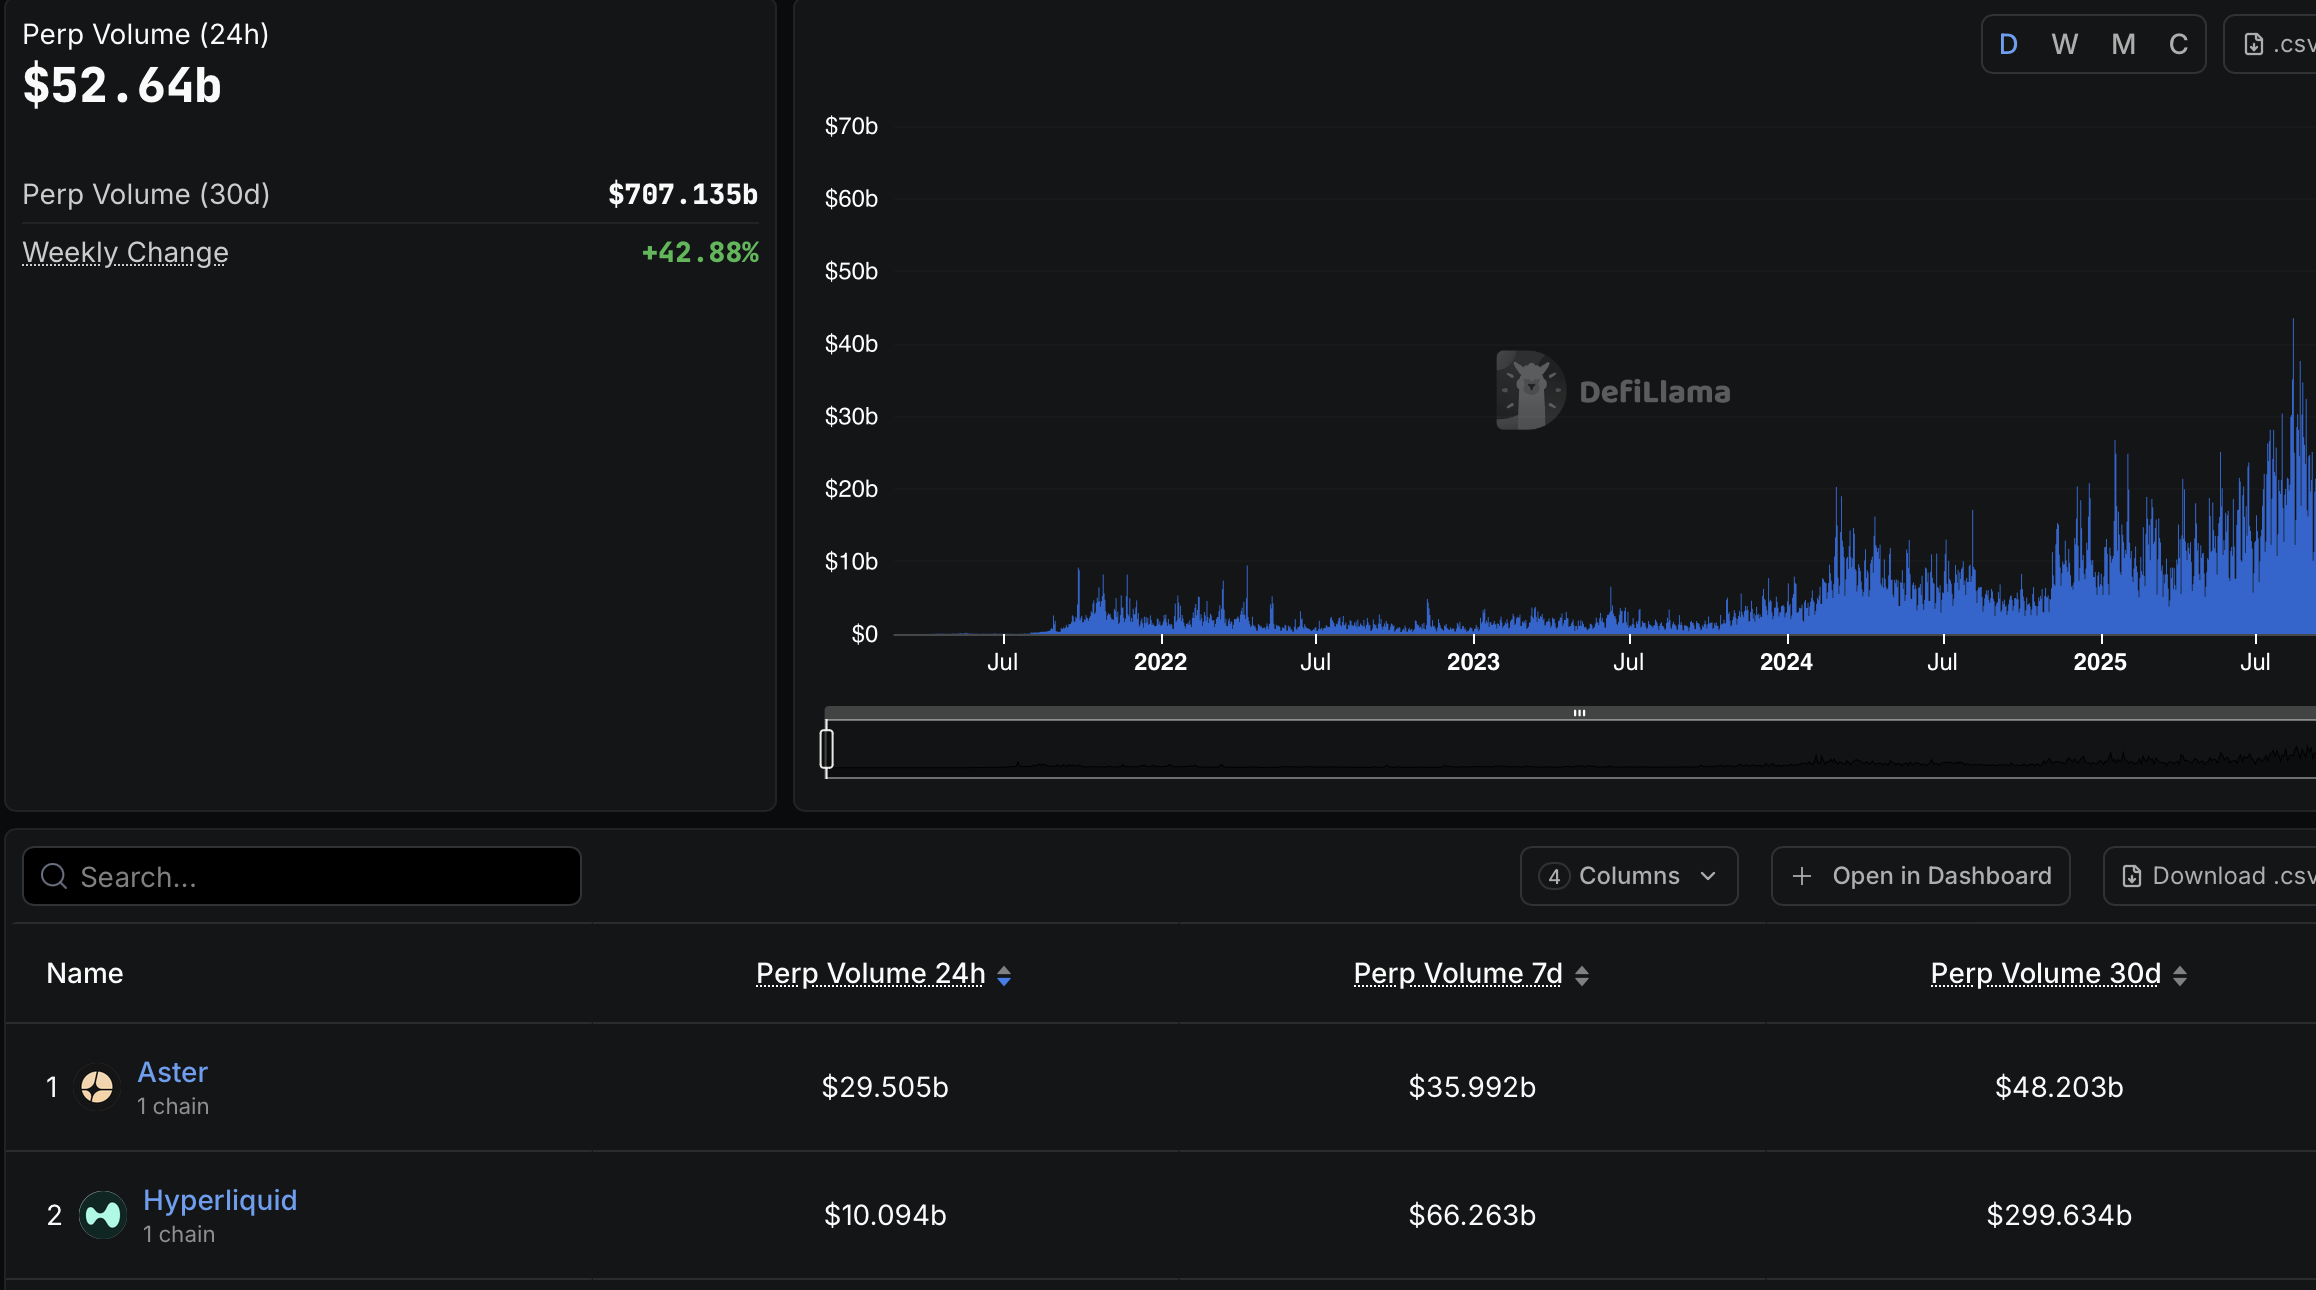Click the Aster protocol logo icon
The width and height of the screenshot is (2316, 1290).
tap(97, 1087)
